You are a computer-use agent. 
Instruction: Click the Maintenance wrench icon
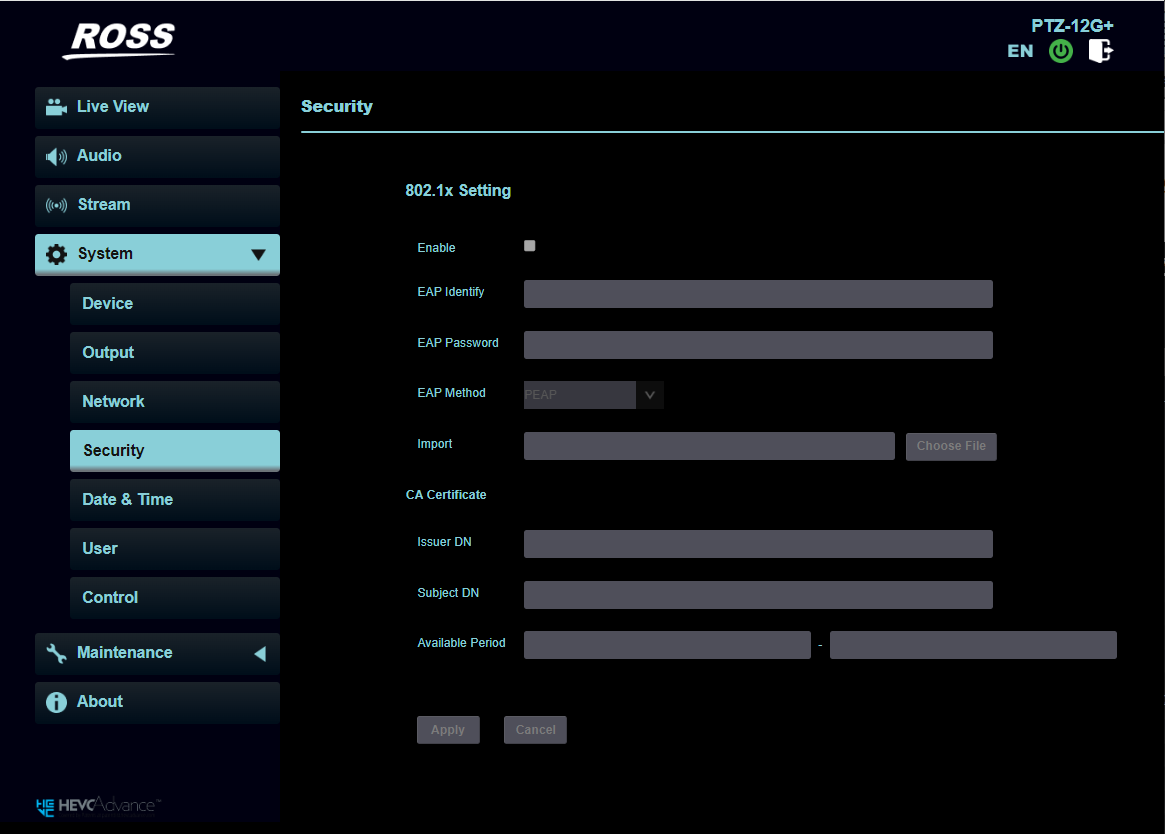click(x=57, y=653)
